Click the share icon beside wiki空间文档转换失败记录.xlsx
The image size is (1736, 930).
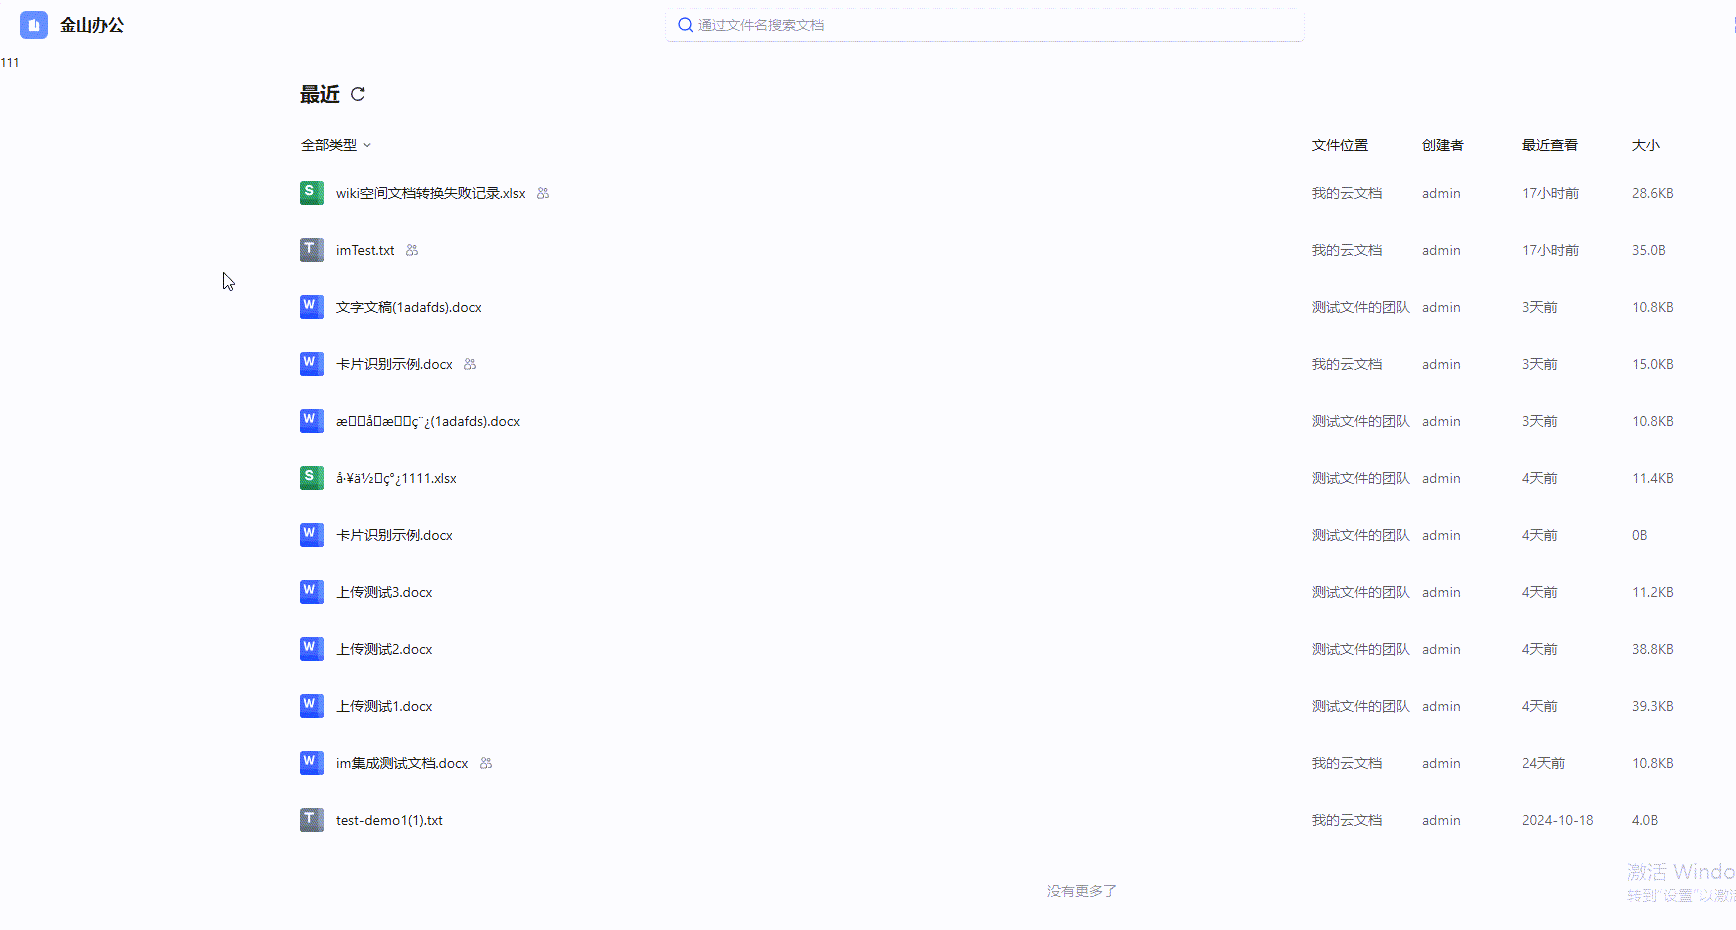coord(543,193)
